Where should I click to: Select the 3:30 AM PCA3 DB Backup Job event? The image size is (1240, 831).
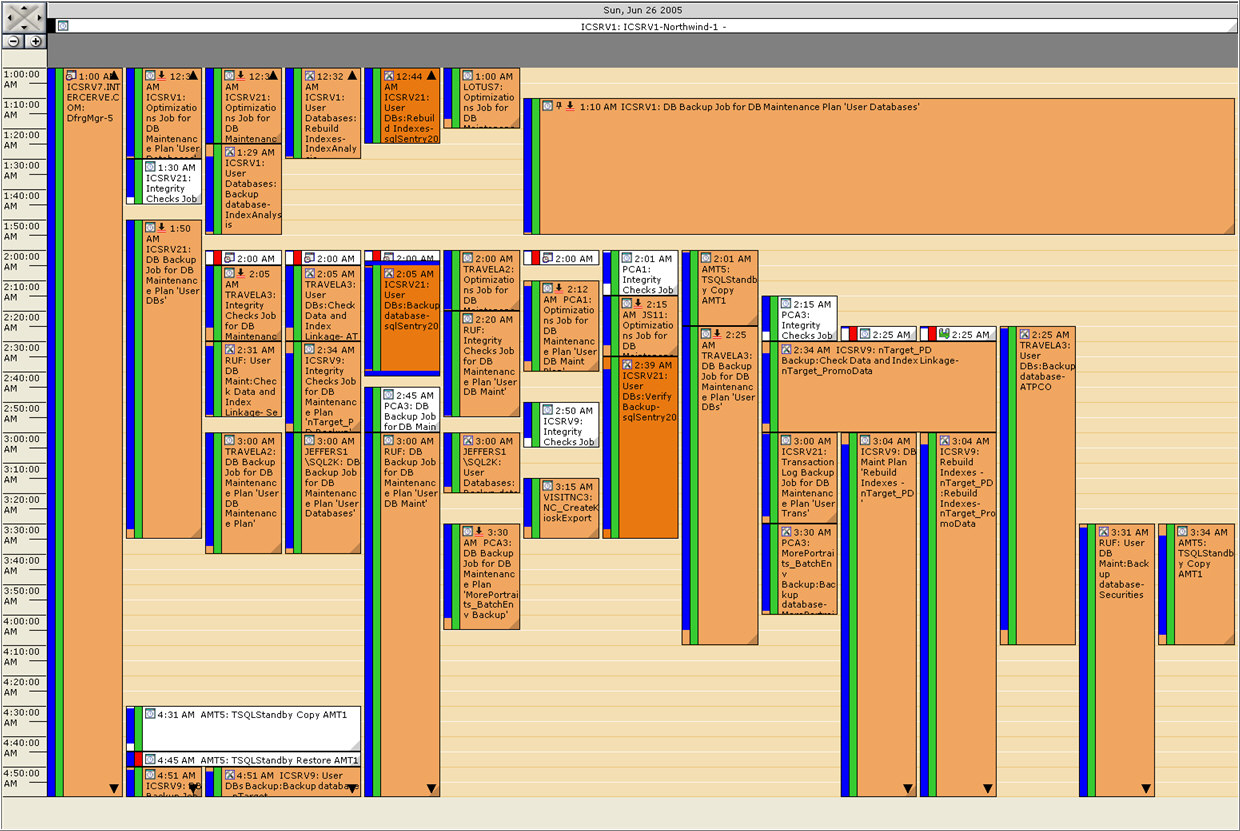pyautogui.click(x=481, y=577)
